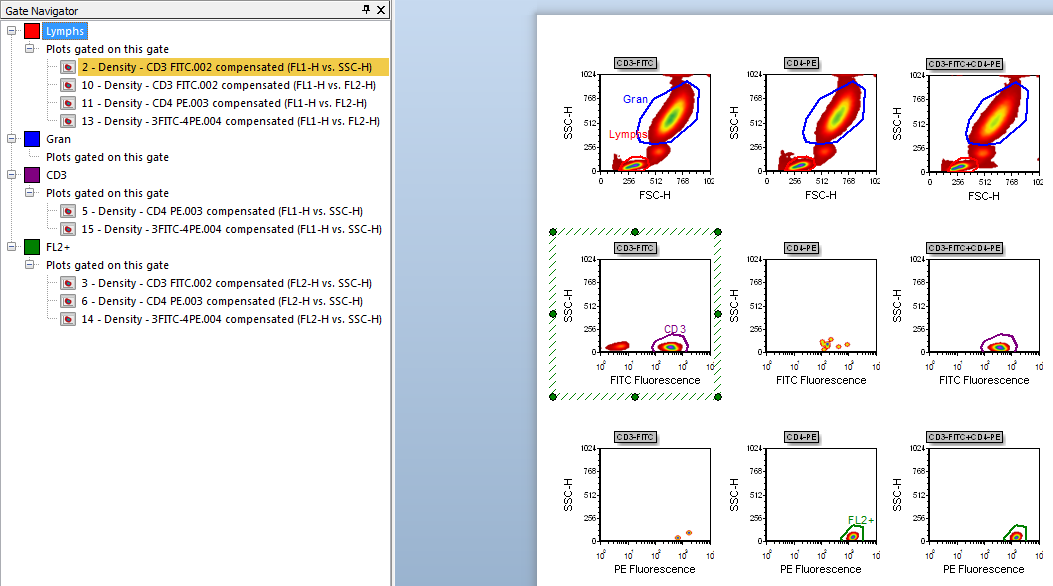Click the plot icon for 11 - CD4 PE.003
Image resolution: width=1053 pixels, height=586 pixels.
click(68, 103)
